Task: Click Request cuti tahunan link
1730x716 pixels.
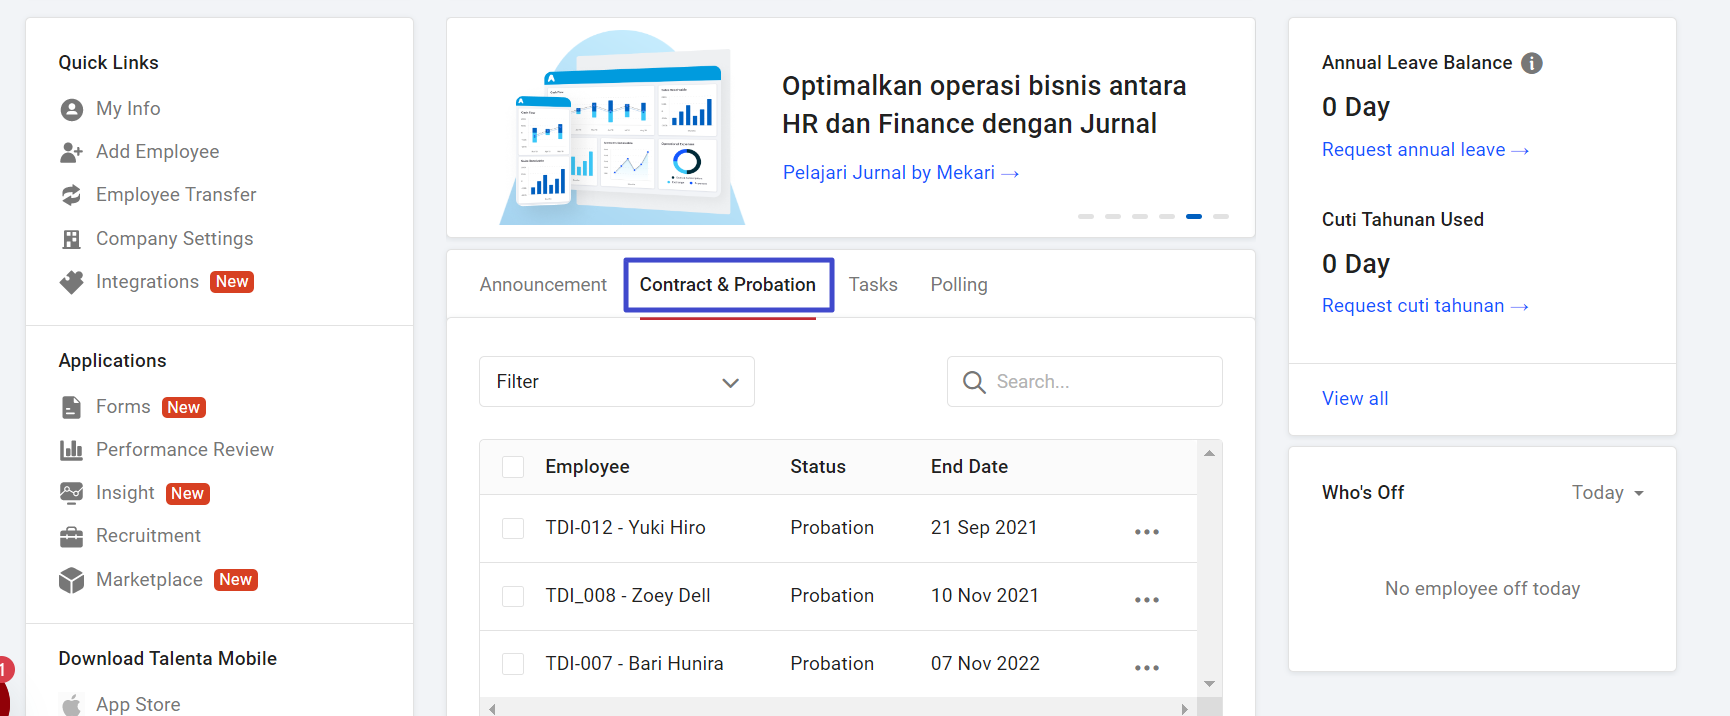Action: (1425, 306)
